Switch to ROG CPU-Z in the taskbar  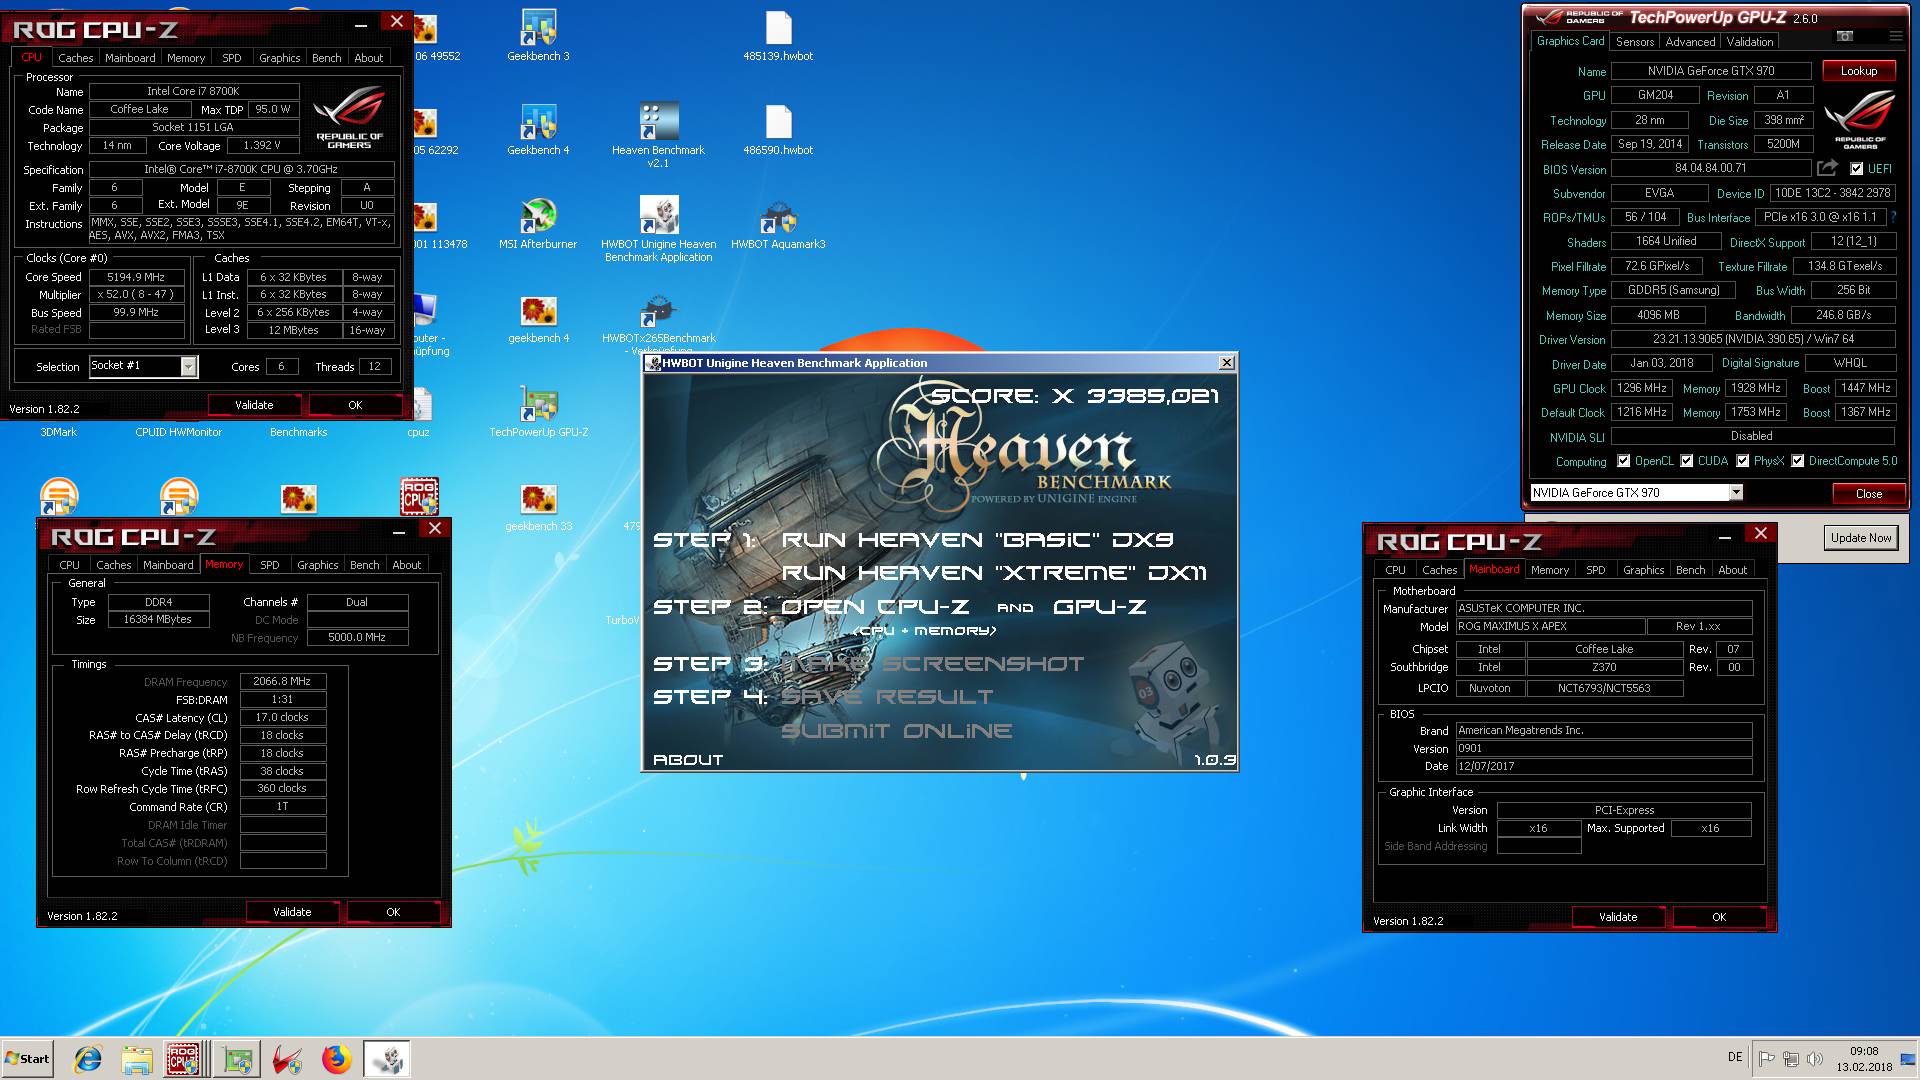(x=183, y=1059)
